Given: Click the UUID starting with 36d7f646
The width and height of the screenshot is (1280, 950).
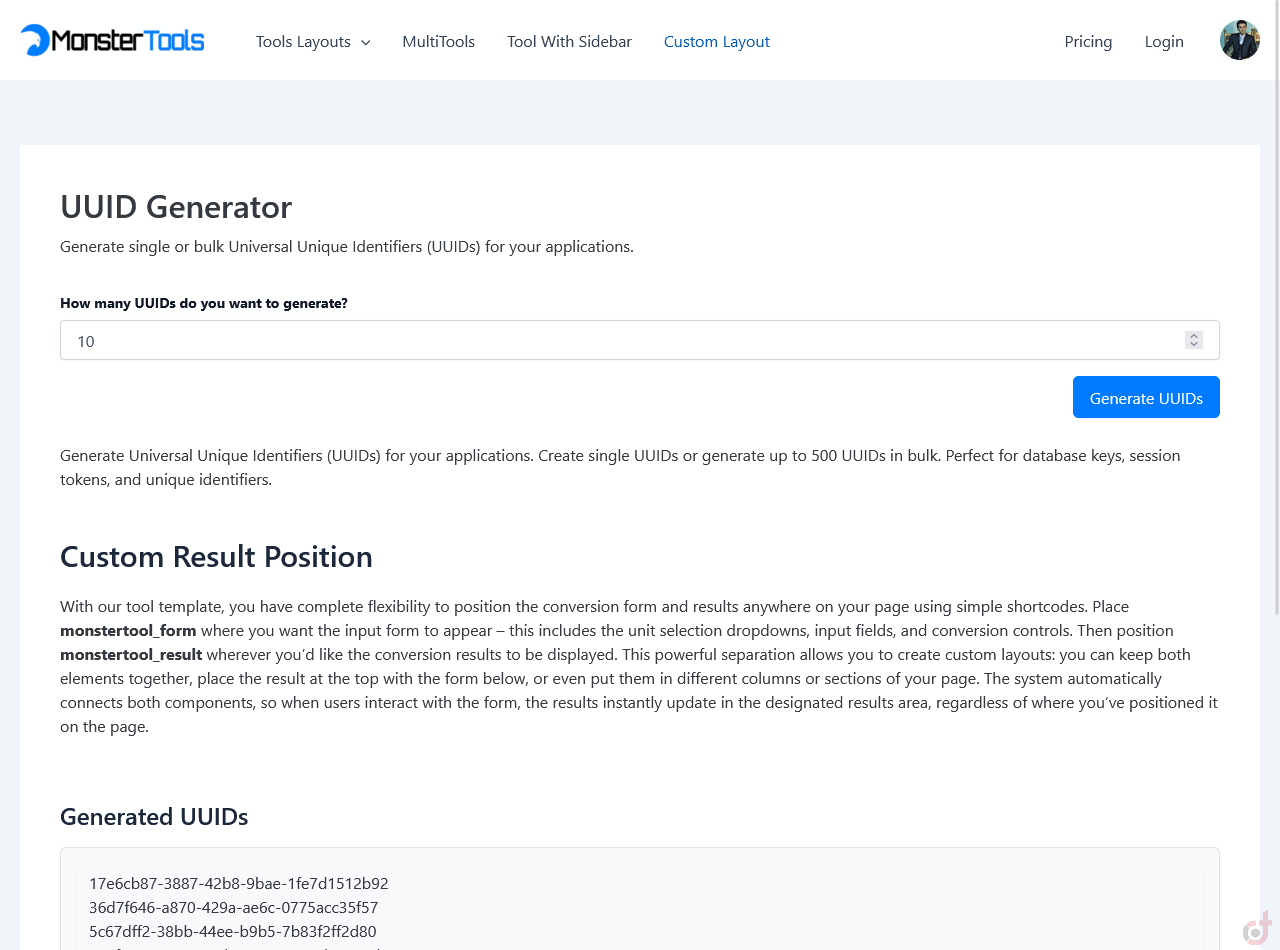Looking at the screenshot, I should pyautogui.click(x=233, y=907).
